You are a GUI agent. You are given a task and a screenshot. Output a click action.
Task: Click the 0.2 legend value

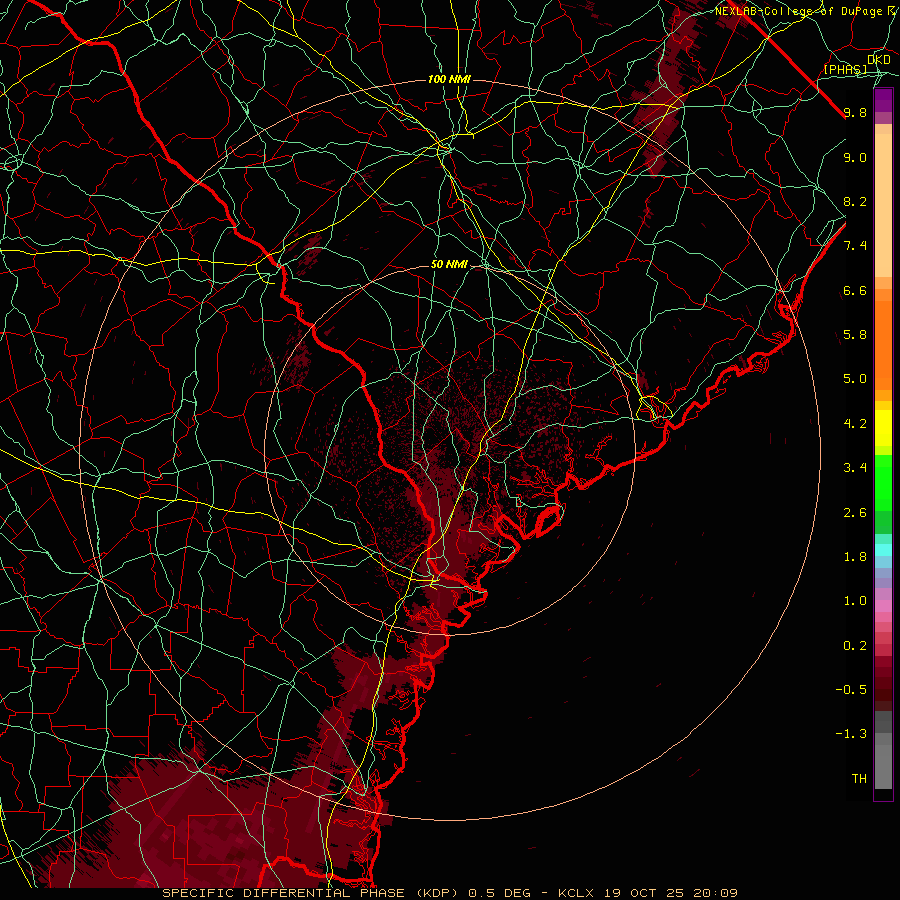[855, 646]
